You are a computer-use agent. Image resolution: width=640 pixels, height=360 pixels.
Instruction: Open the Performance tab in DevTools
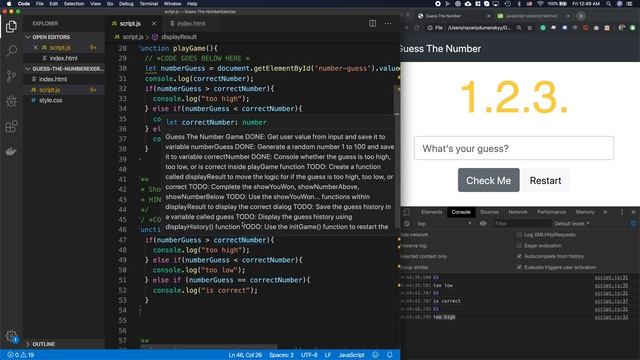pyautogui.click(x=551, y=212)
